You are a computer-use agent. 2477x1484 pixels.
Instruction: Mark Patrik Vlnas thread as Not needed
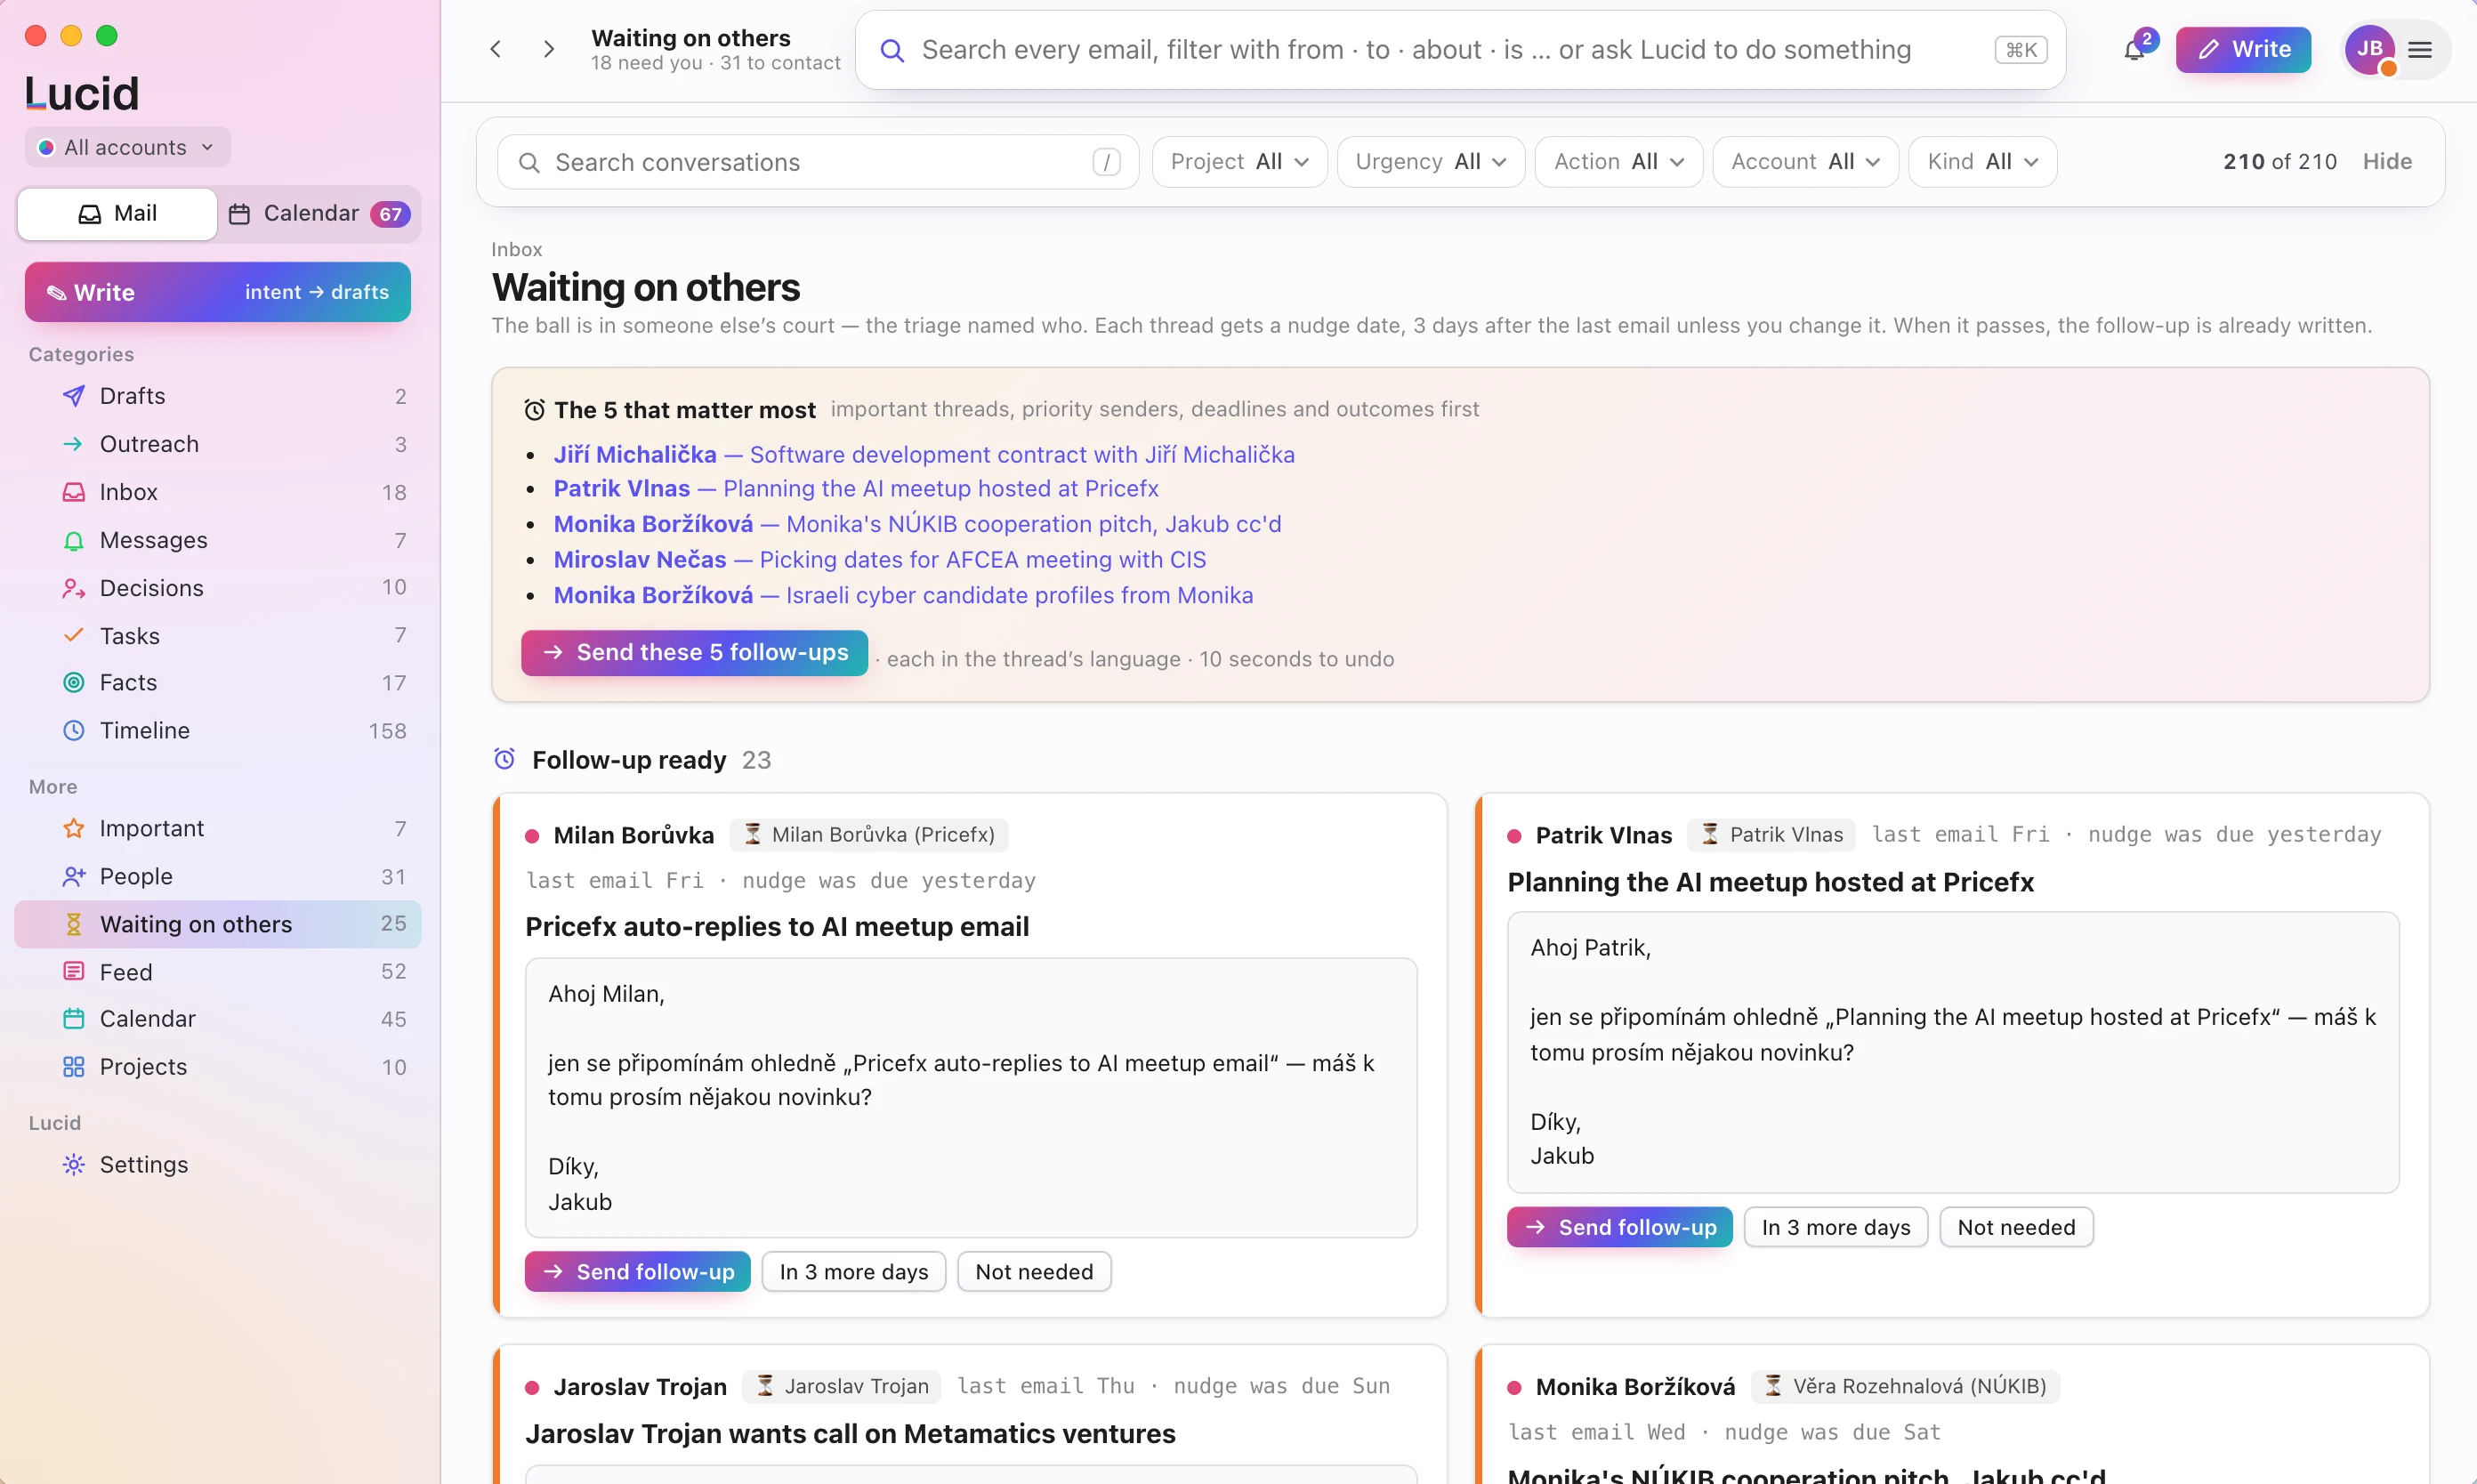tap(2016, 1226)
